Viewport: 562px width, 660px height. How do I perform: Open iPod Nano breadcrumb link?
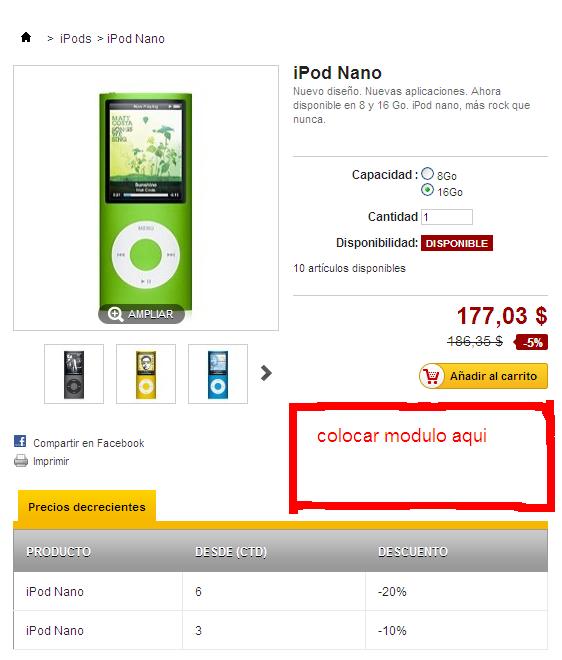[136, 39]
